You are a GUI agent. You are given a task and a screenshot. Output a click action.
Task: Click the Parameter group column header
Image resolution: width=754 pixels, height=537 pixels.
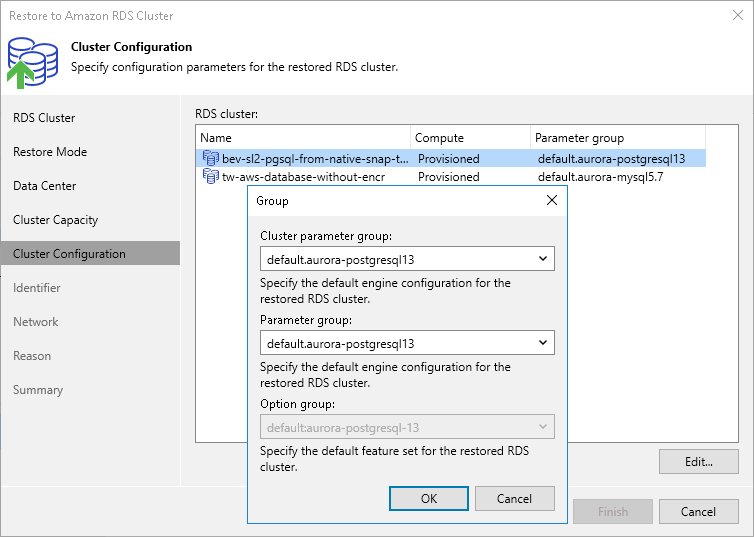click(616, 138)
